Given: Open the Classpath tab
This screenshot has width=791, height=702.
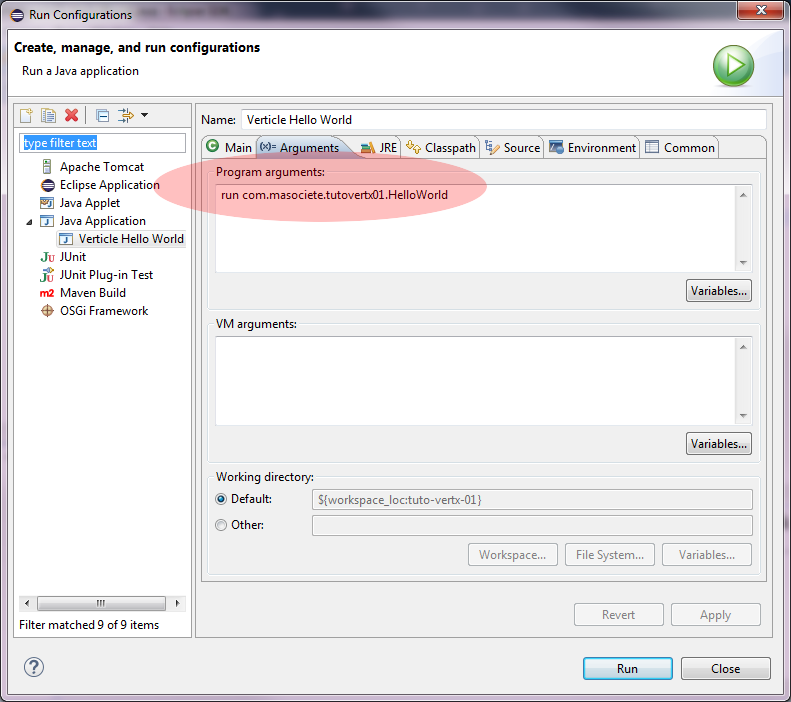Looking at the screenshot, I should (441, 147).
